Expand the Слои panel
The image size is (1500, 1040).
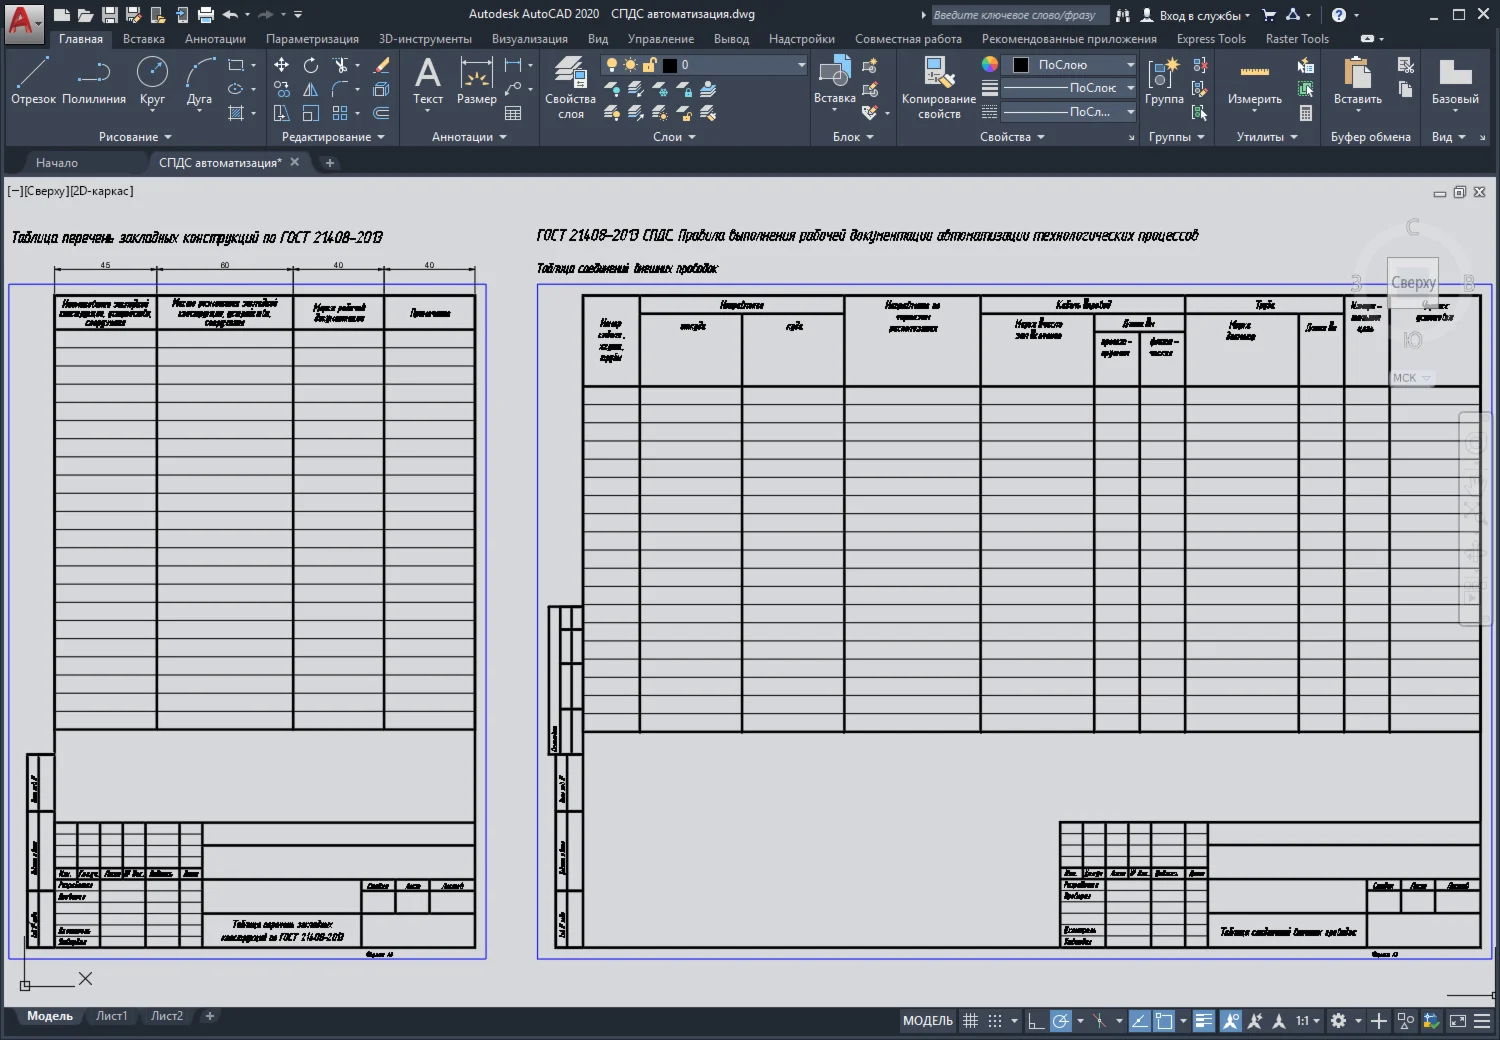tap(674, 137)
